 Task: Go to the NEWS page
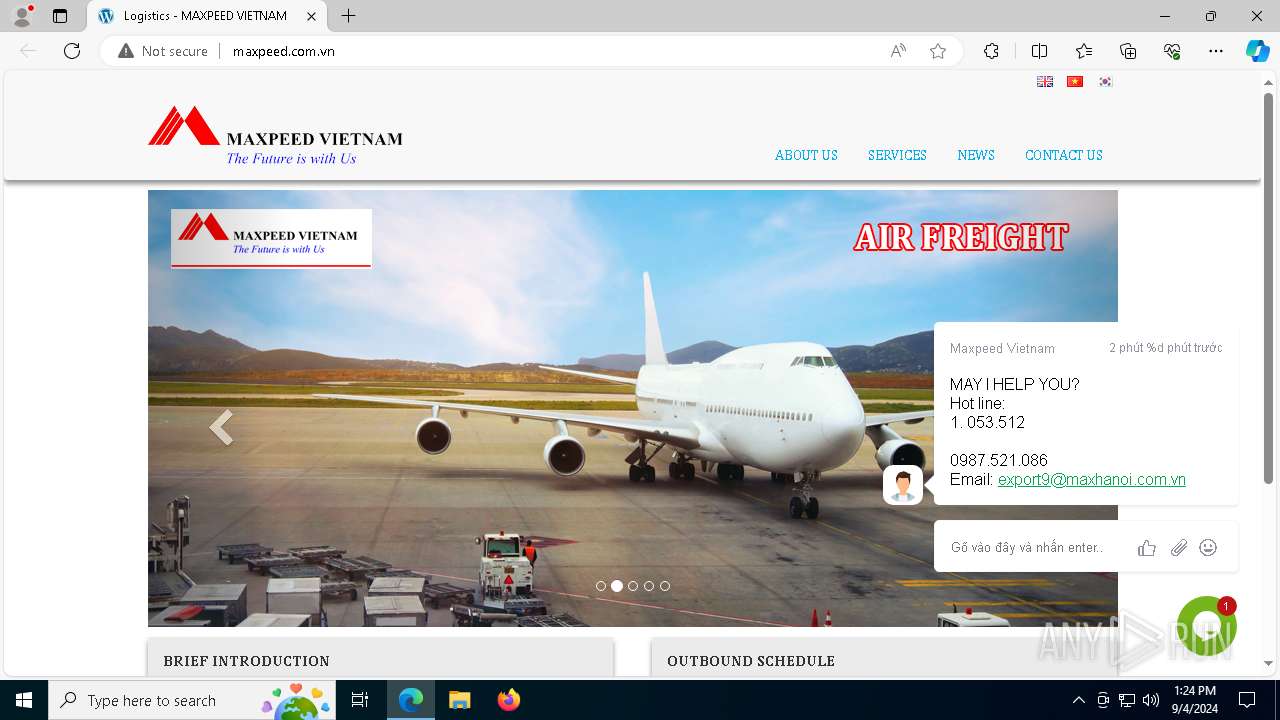(976, 155)
